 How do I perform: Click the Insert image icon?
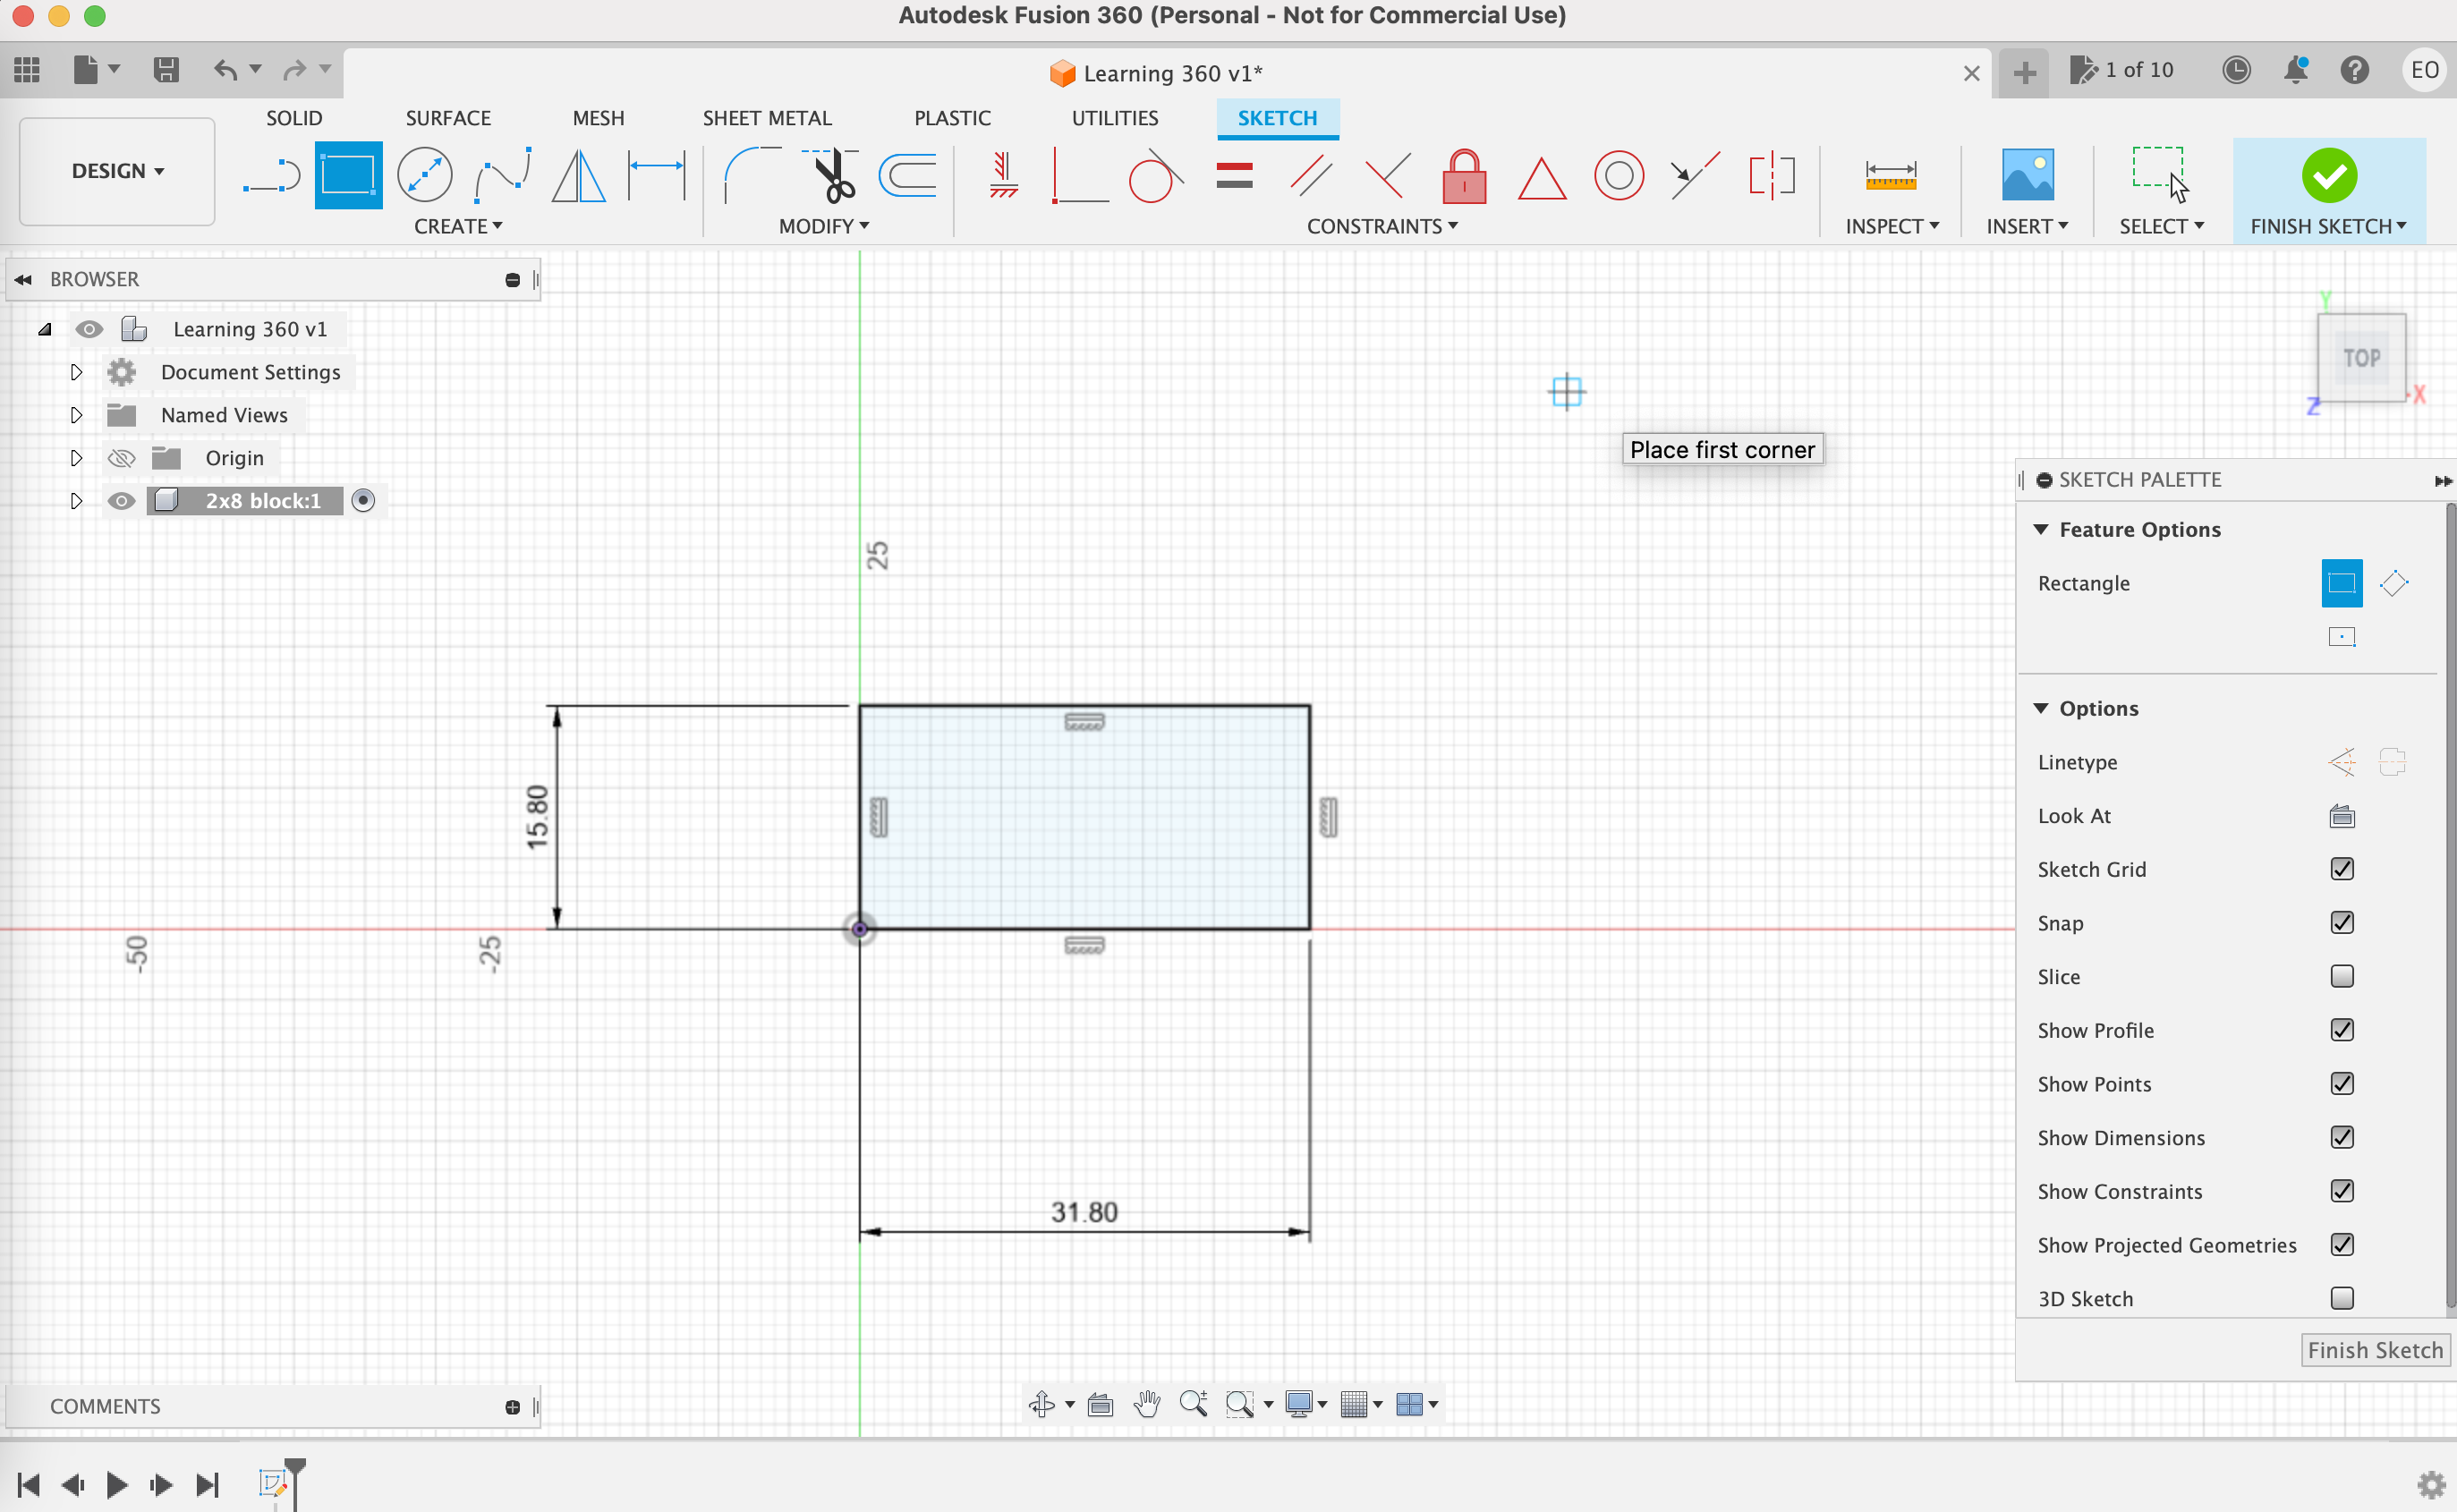point(2027,175)
